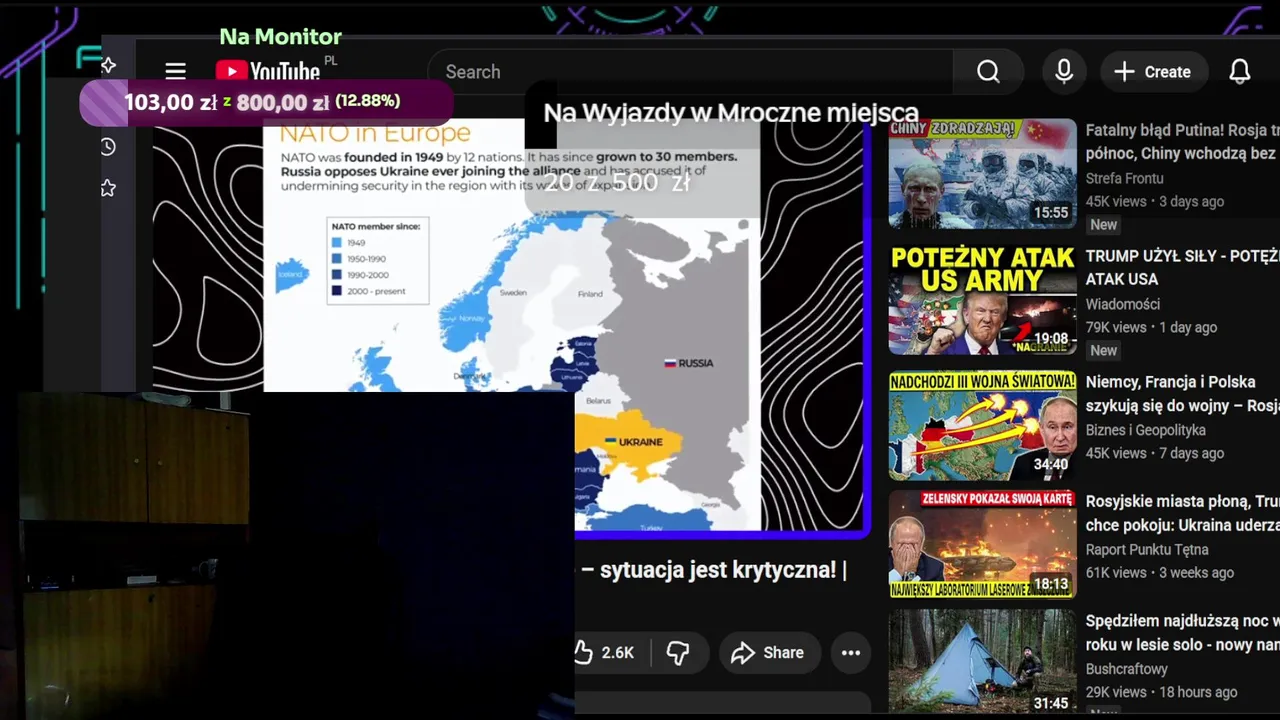The image size is (1280, 720).
Task: Share the video using the Share button
Action: [x=768, y=653]
